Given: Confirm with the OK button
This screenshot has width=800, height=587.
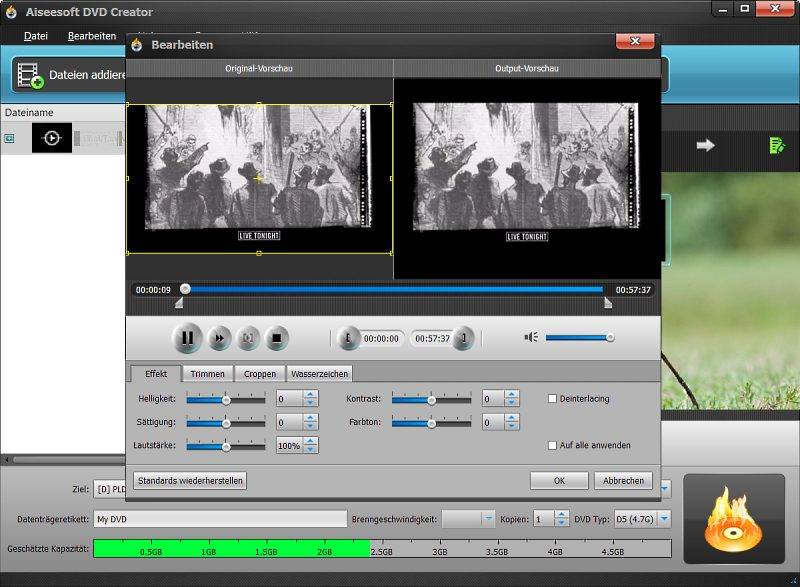Looking at the screenshot, I should pyautogui.click(x=559, y=480).
